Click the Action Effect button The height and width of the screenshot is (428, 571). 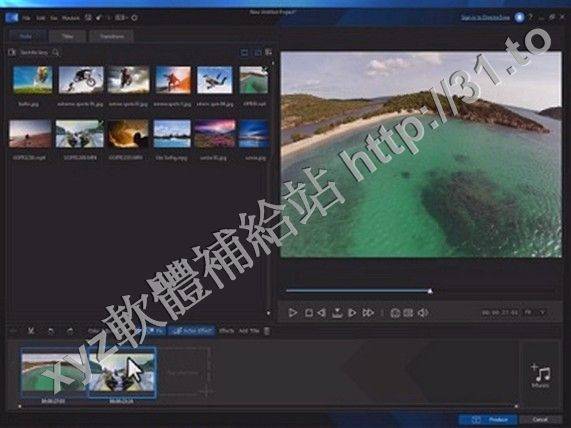[x=192, y=331]
